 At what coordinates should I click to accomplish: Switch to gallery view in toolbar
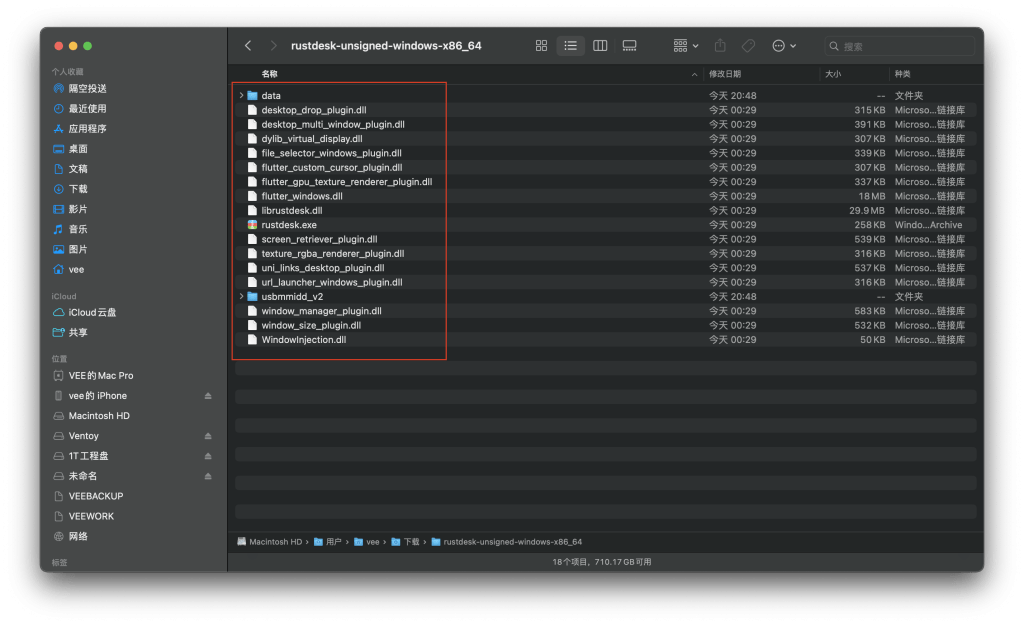[x=629, y=46]
